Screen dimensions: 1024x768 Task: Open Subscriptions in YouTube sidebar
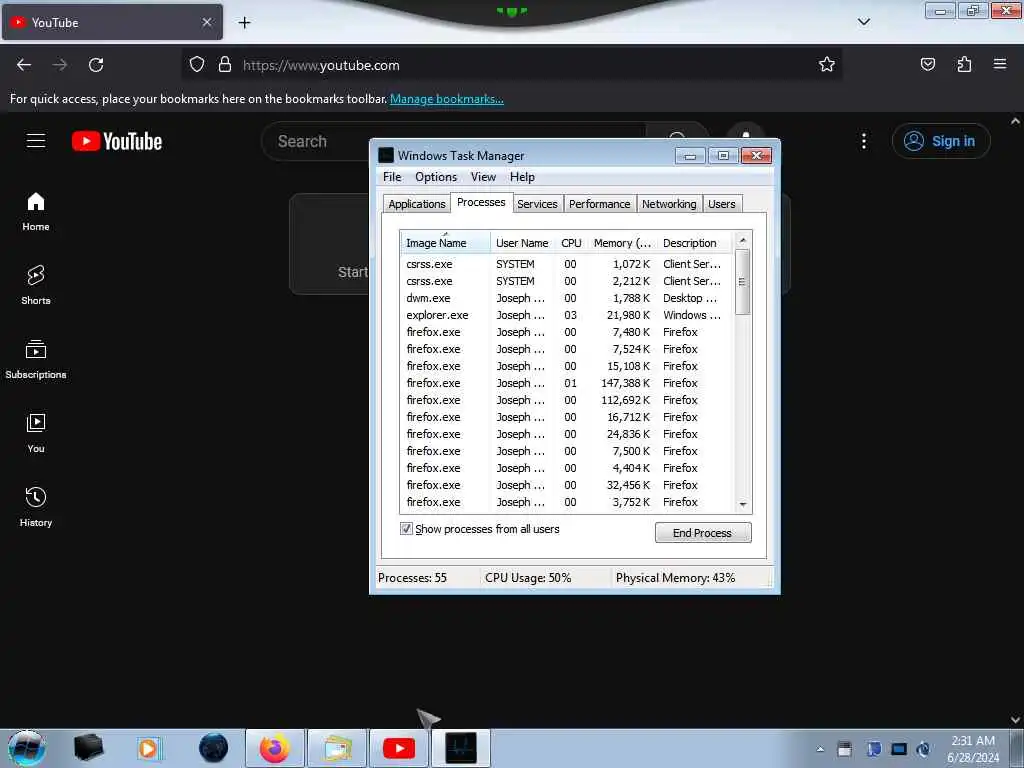click(x=36, y=359)
